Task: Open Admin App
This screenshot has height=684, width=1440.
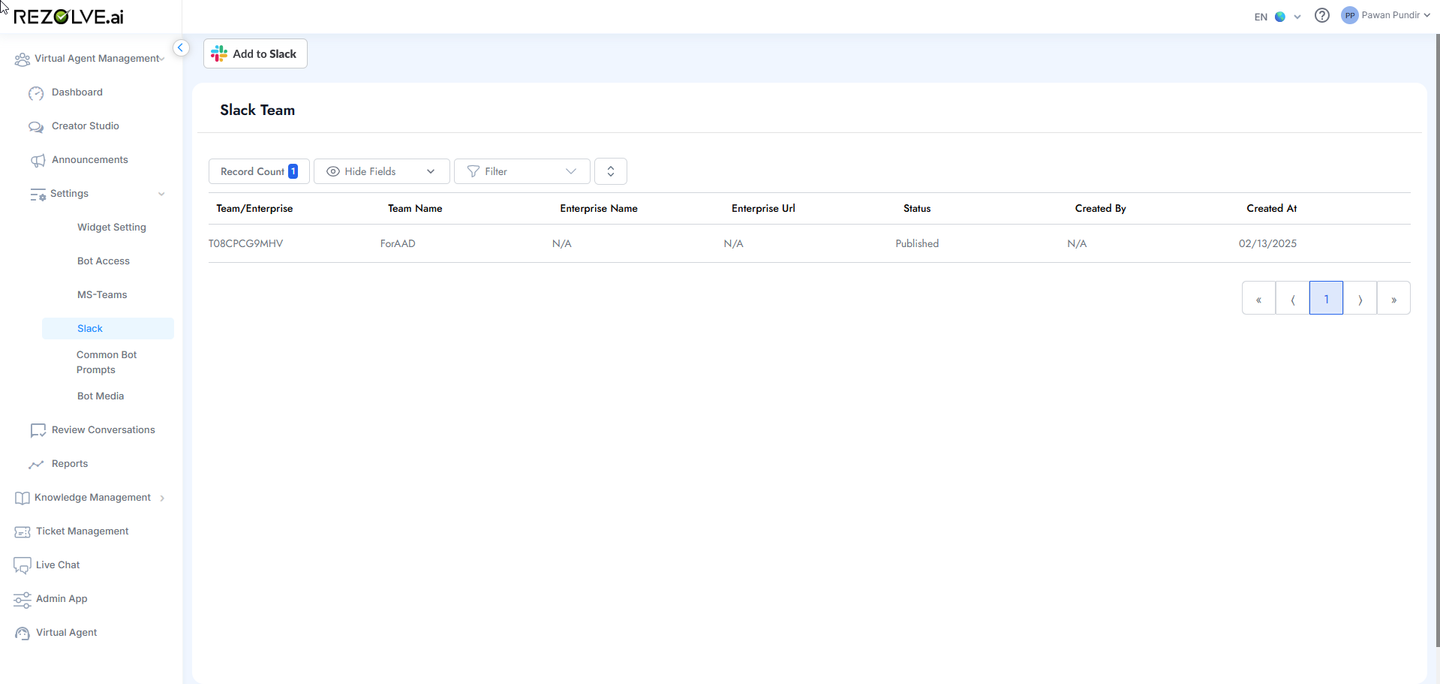Action: 61,599
